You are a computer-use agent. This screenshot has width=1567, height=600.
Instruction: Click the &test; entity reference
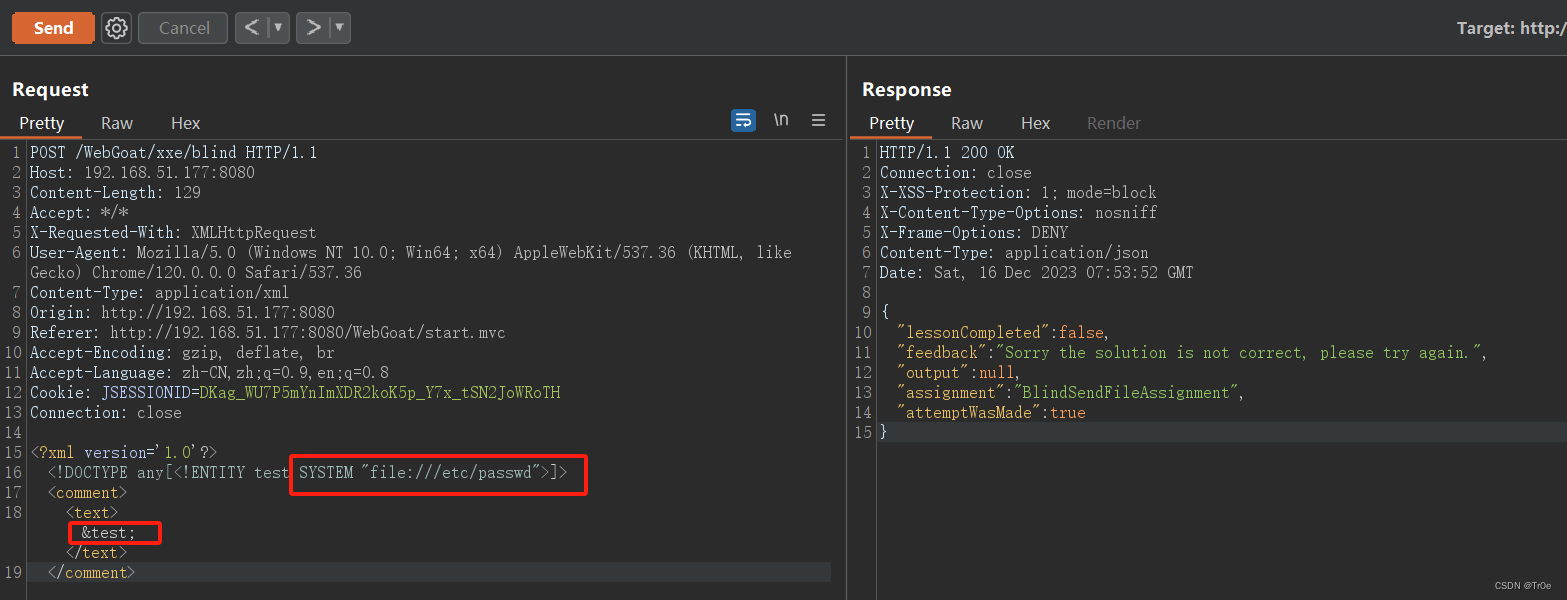point(109,533)
